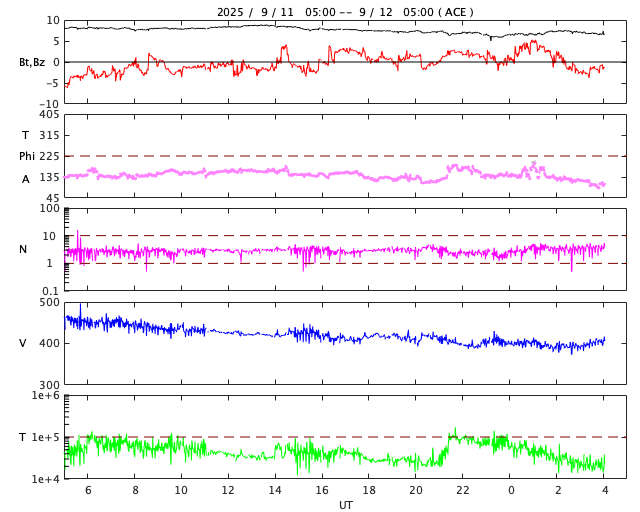Screen dimensions: 640x512
Task: Click the "UT" x-axis label
Action: (x=345, y=505)
